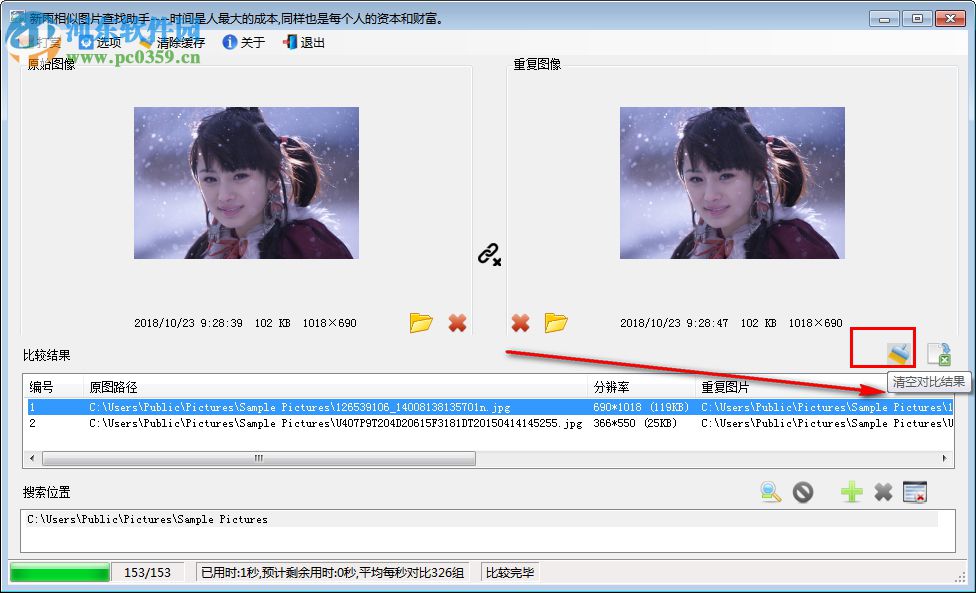976x593 pixels.
Task: Open the original image's folder icon
Action: tap(421, 323)
